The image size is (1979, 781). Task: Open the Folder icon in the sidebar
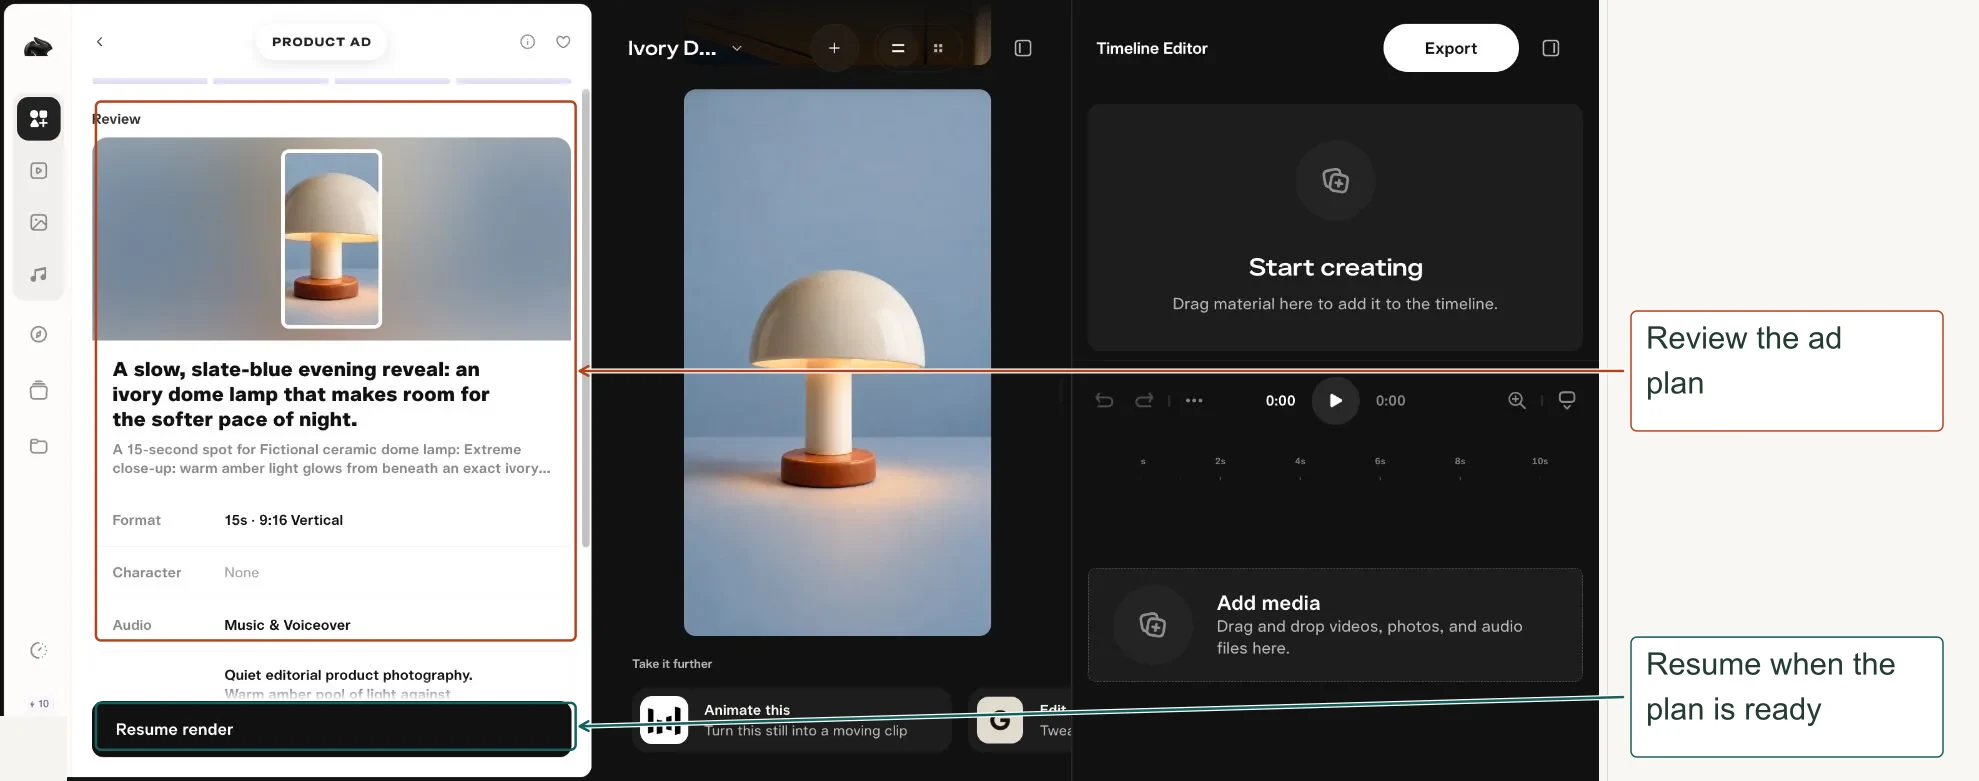[x=39, y=446]
